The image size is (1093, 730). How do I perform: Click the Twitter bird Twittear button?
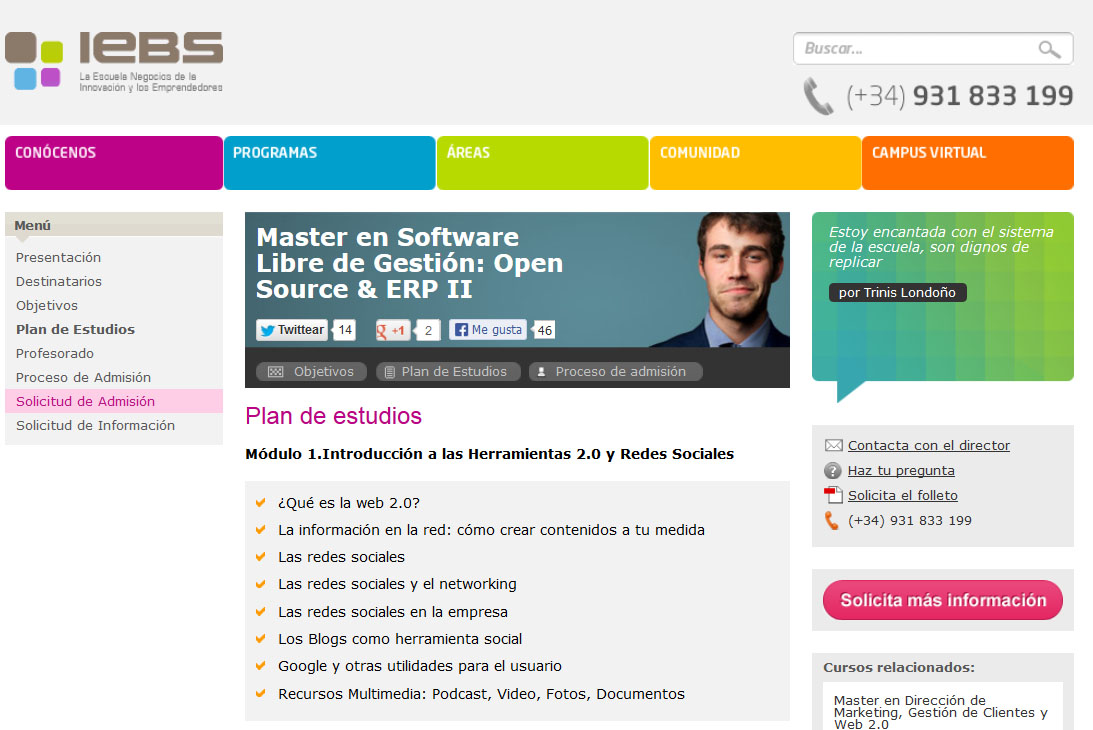[x=291, y=330]
